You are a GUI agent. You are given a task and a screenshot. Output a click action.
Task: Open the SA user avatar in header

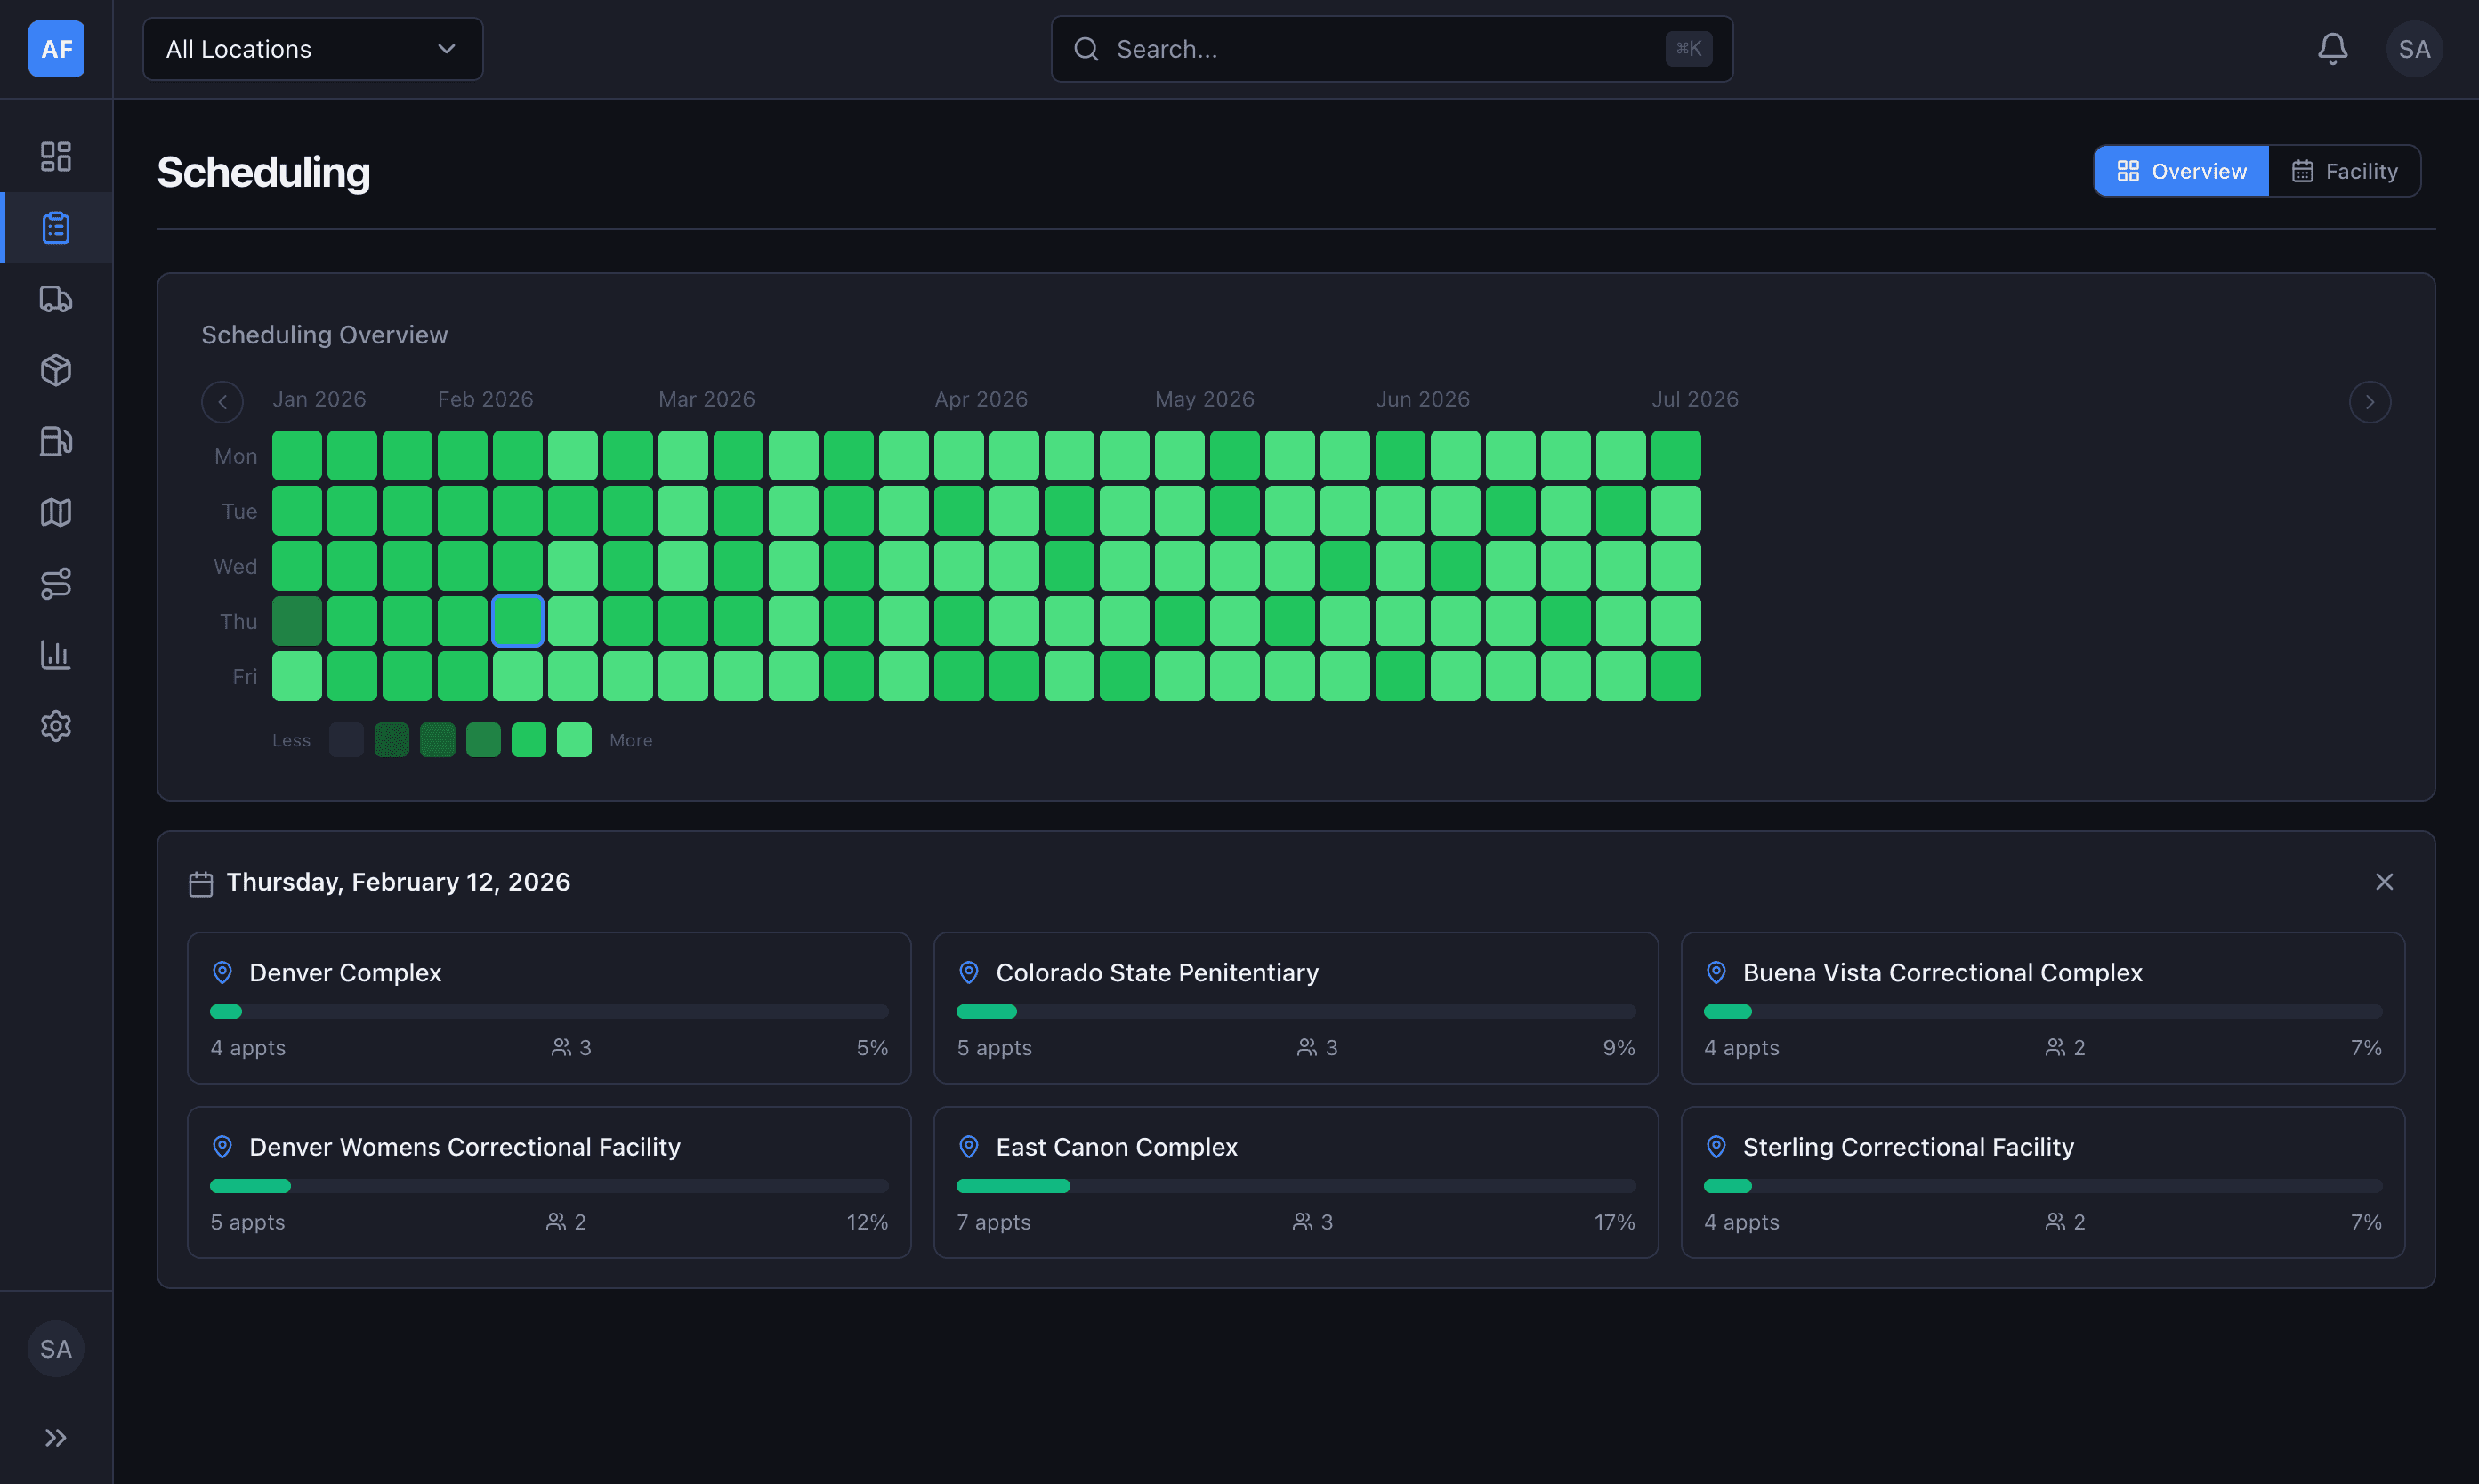[x=2414, y=49]
